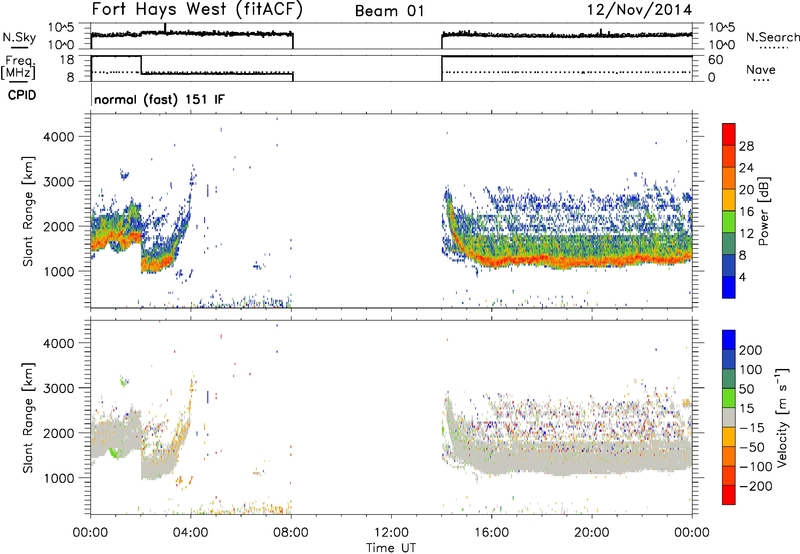Click the gray band of velocity colorbar

(729, 417)
